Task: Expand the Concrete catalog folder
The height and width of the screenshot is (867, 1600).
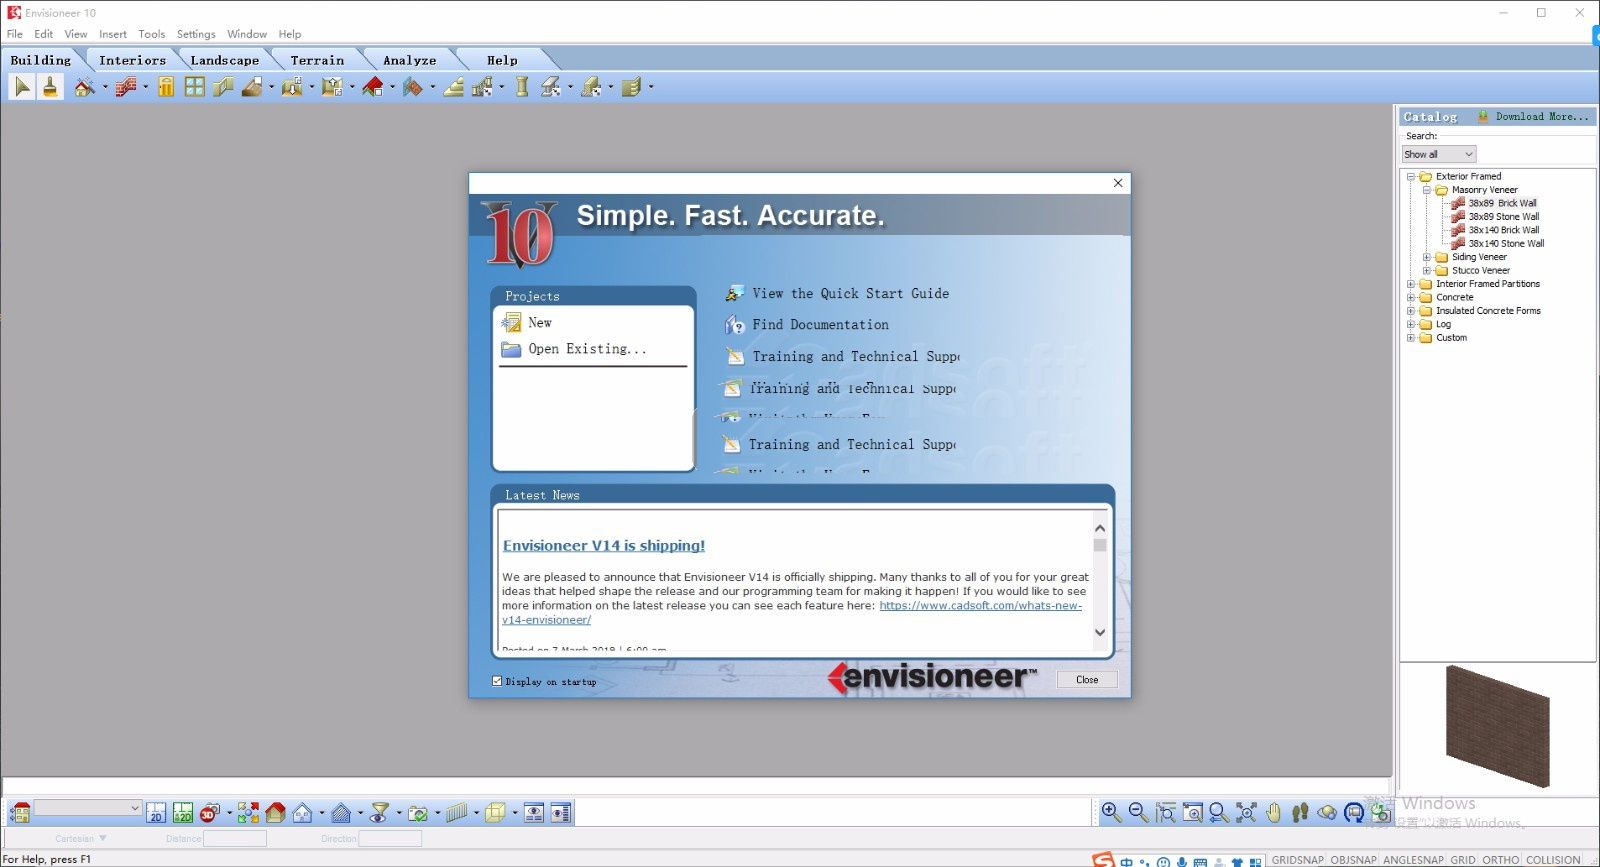Action: 1411,297
